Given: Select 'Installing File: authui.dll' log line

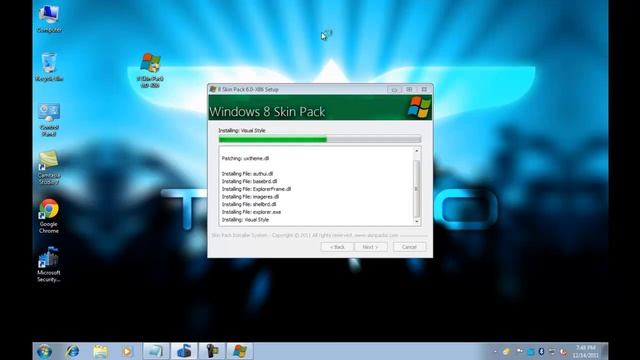Looking at the screenshot, I should pyautogui.click(x=247, y=173).
